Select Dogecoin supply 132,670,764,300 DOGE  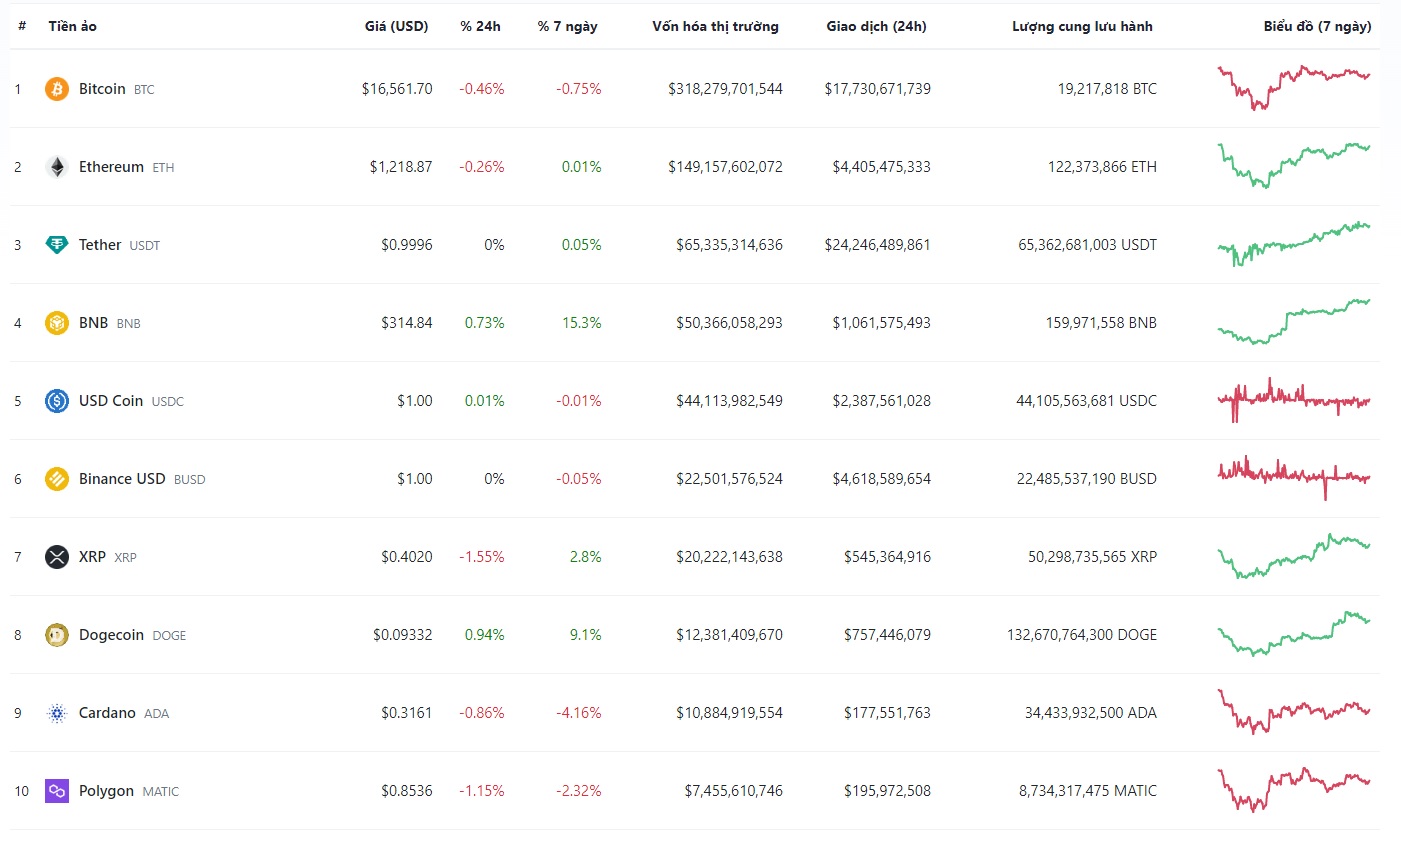click(x=1082, y=635)
